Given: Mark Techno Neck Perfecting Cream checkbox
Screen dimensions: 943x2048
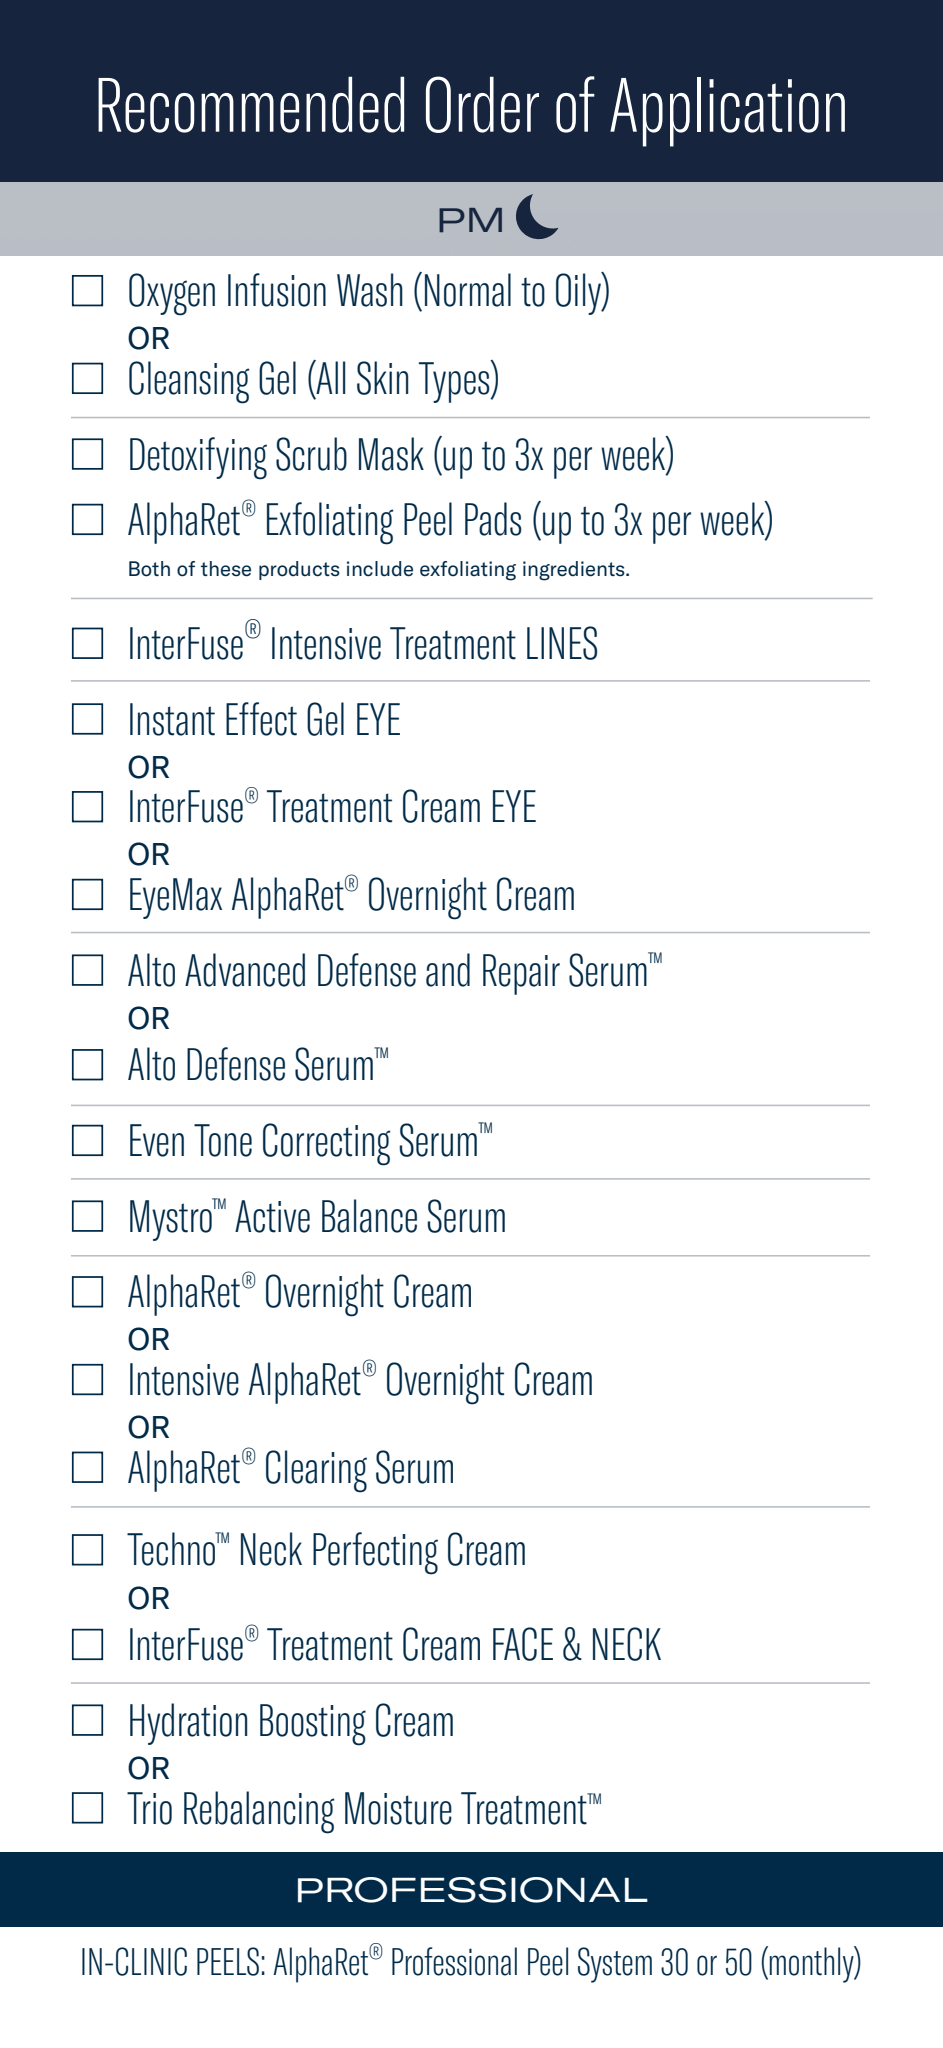Looking at the screenshot, I should [x=88, y=1551].
